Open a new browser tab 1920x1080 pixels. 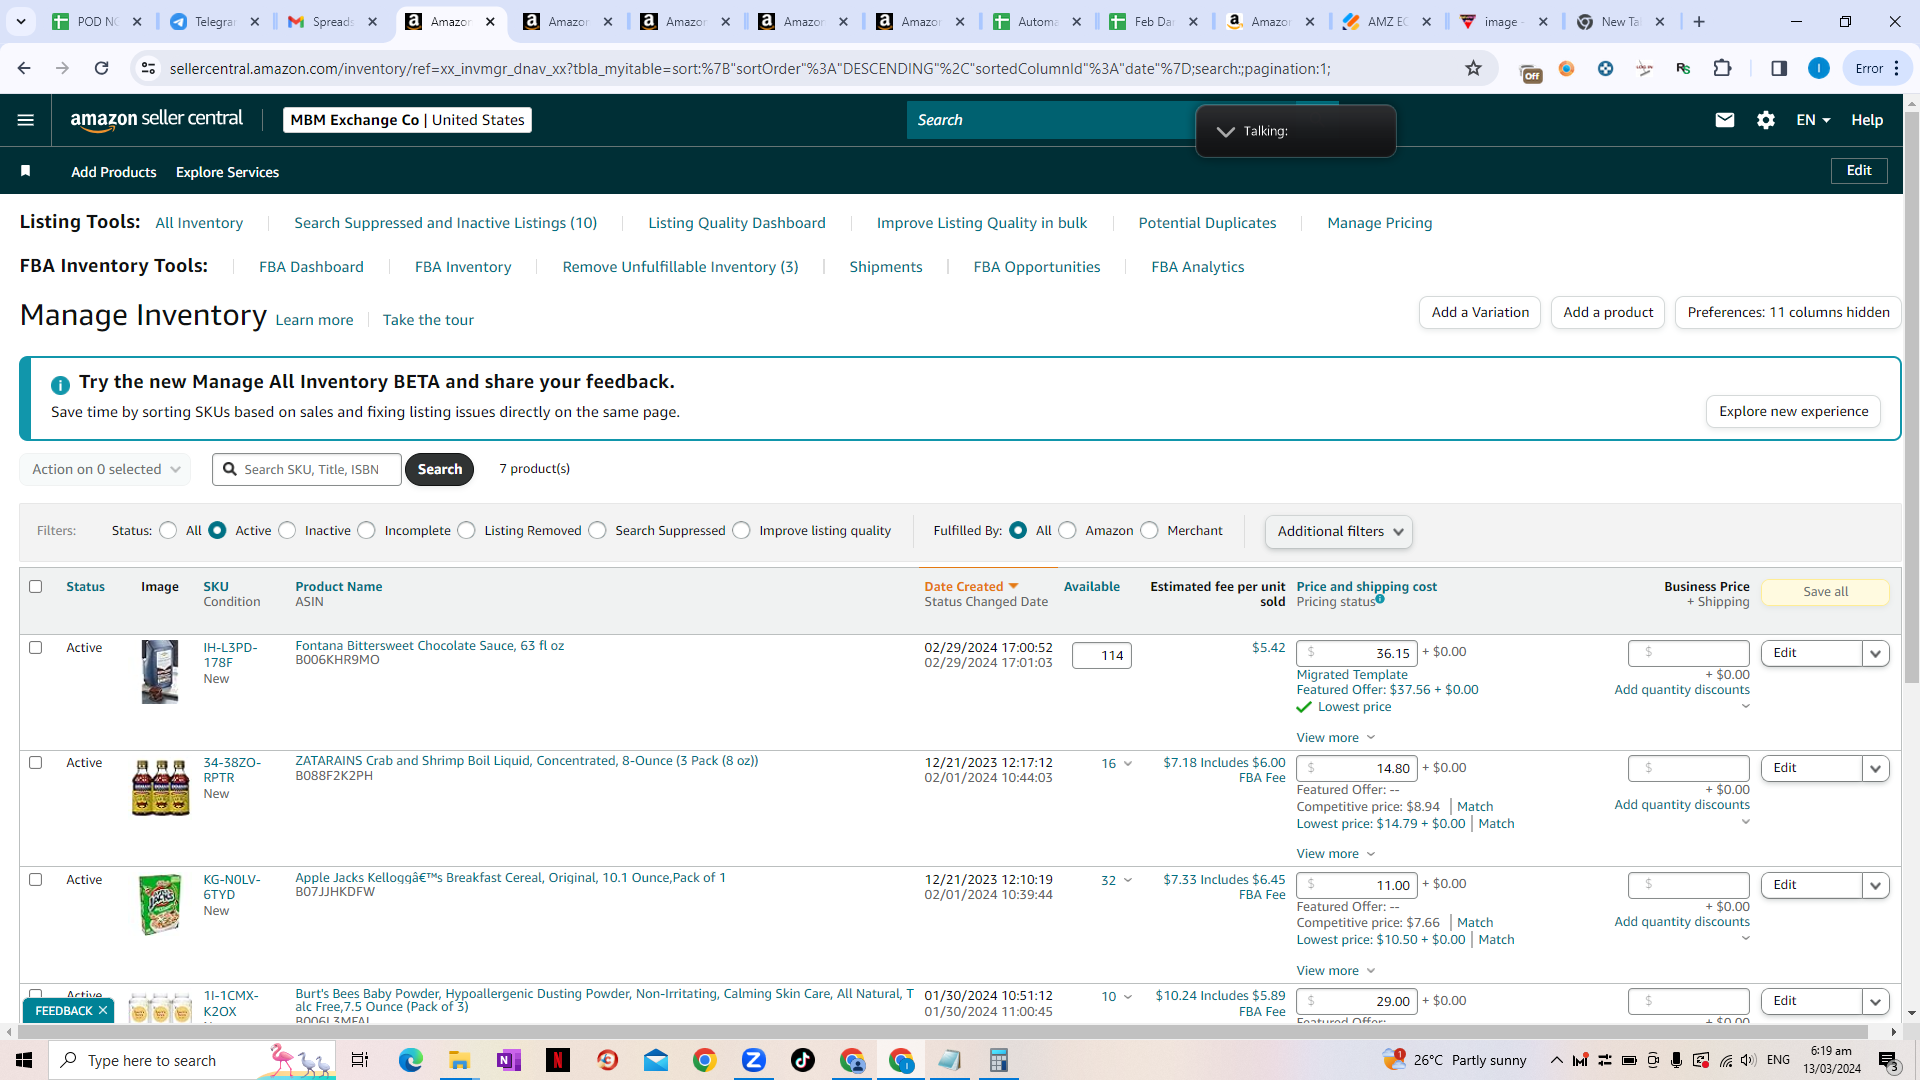pyautogui.click(x=1699, y=21)
